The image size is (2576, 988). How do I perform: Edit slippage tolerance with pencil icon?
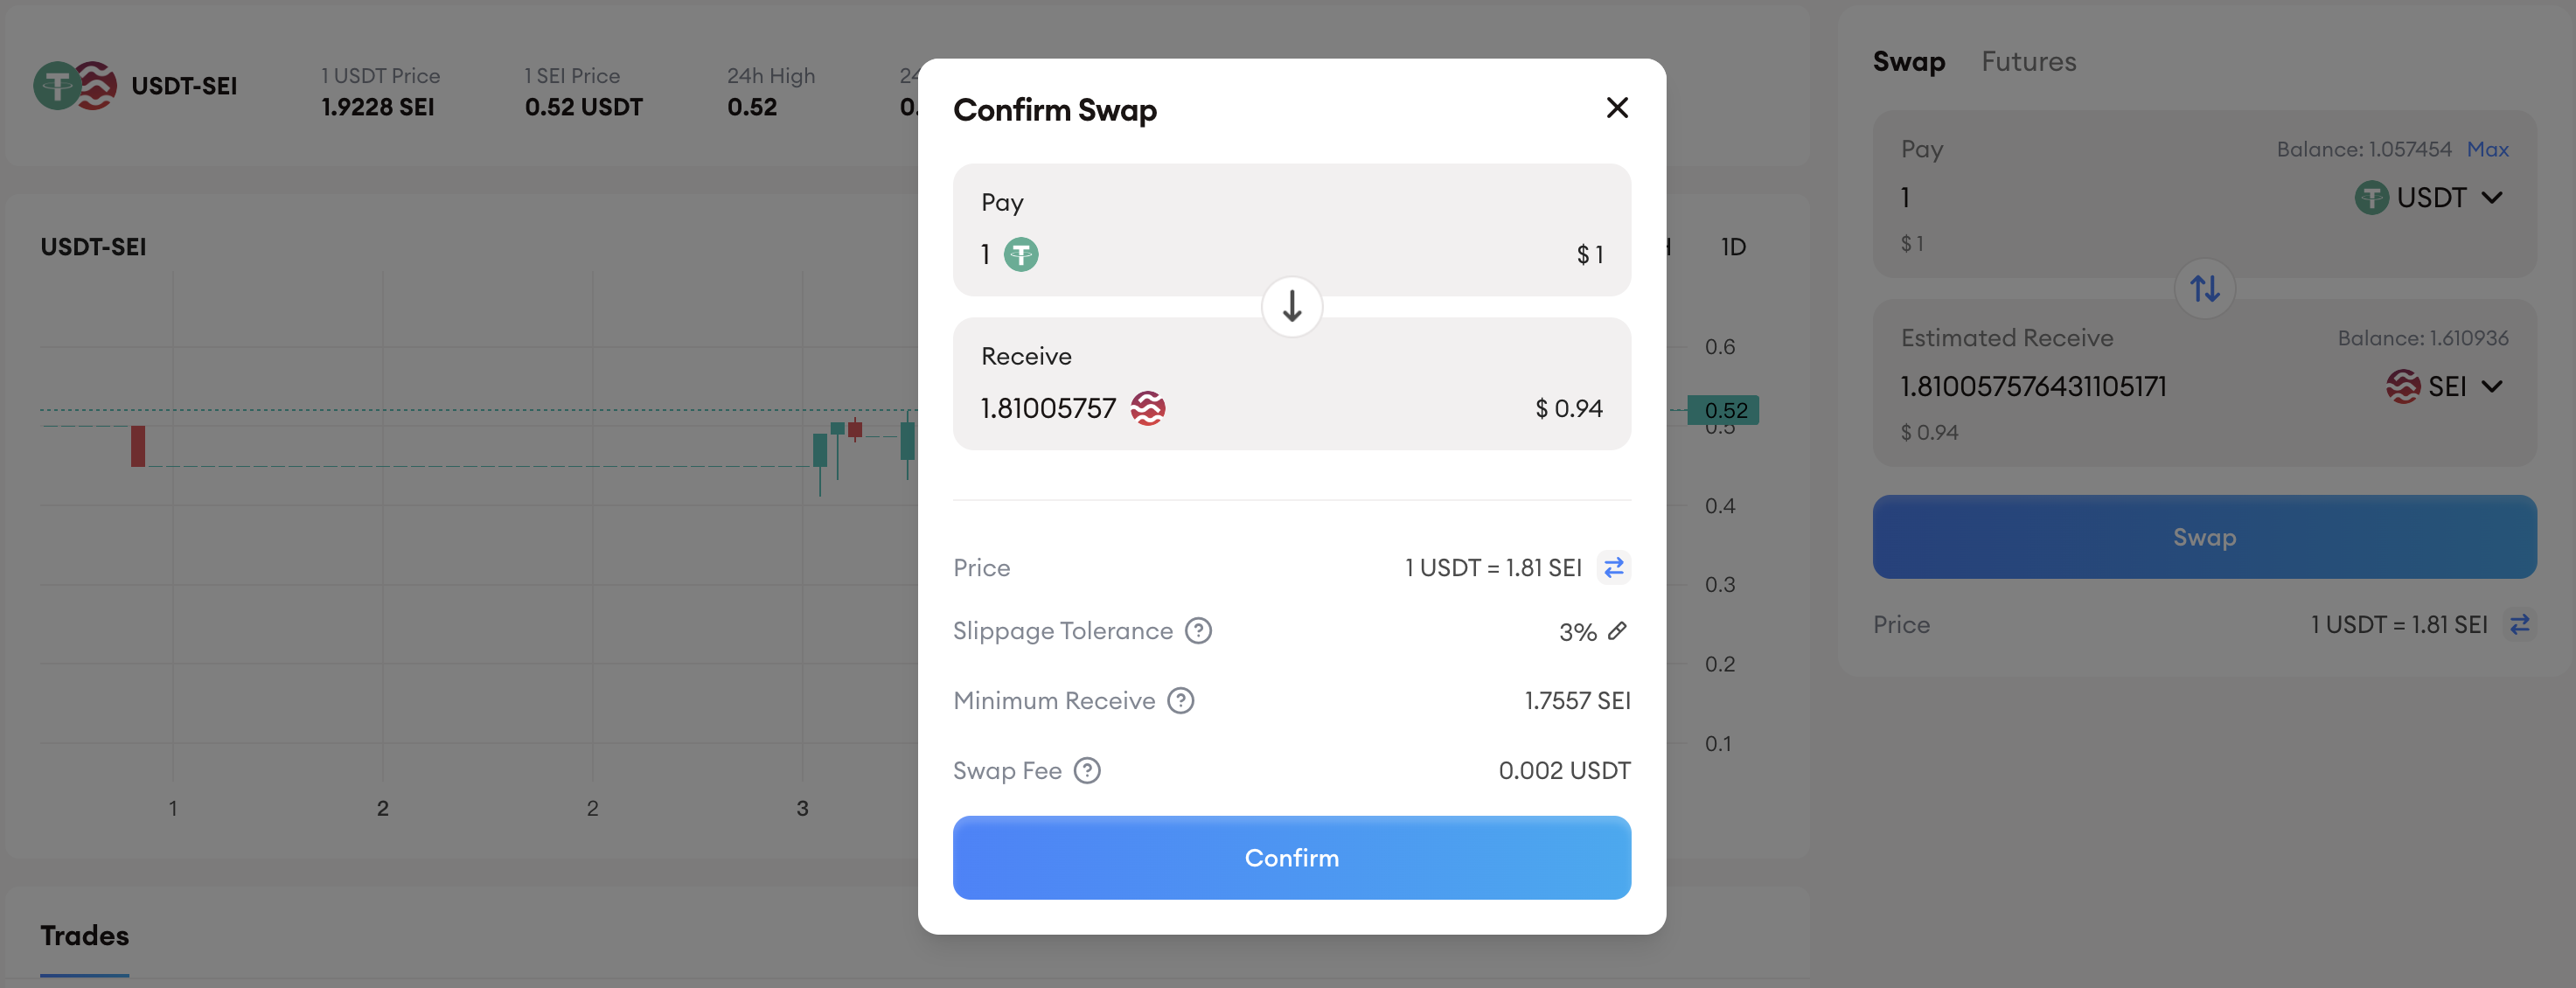(x=1617, y=631)
